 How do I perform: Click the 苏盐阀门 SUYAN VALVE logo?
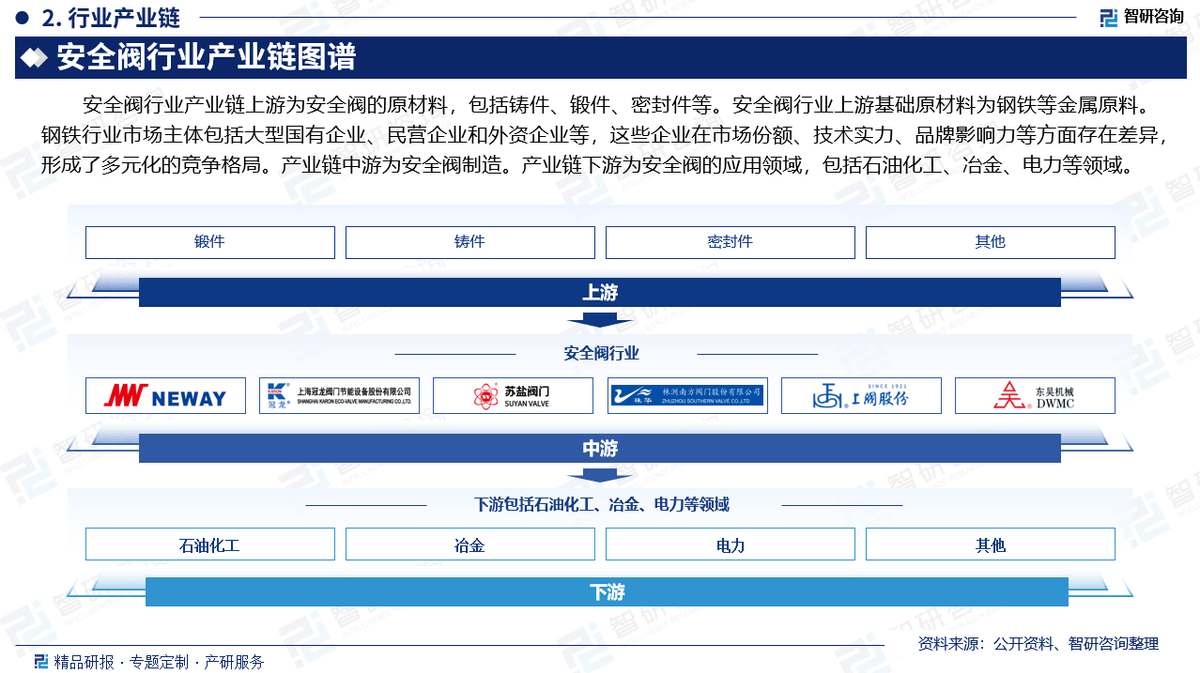514,396
